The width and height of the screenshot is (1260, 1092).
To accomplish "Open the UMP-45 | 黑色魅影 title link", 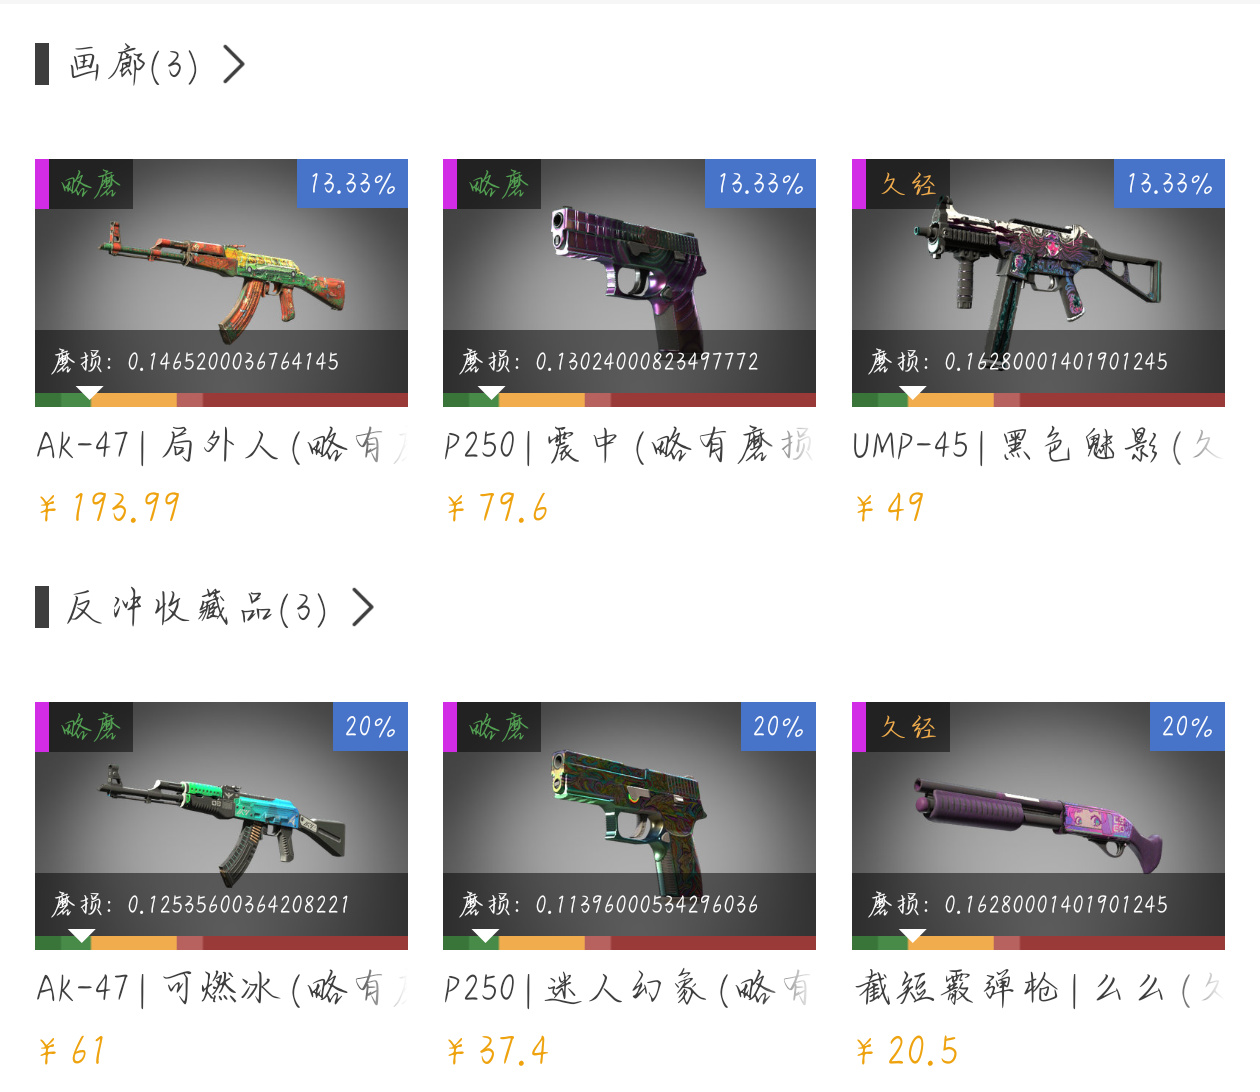I will point(1038,445).
